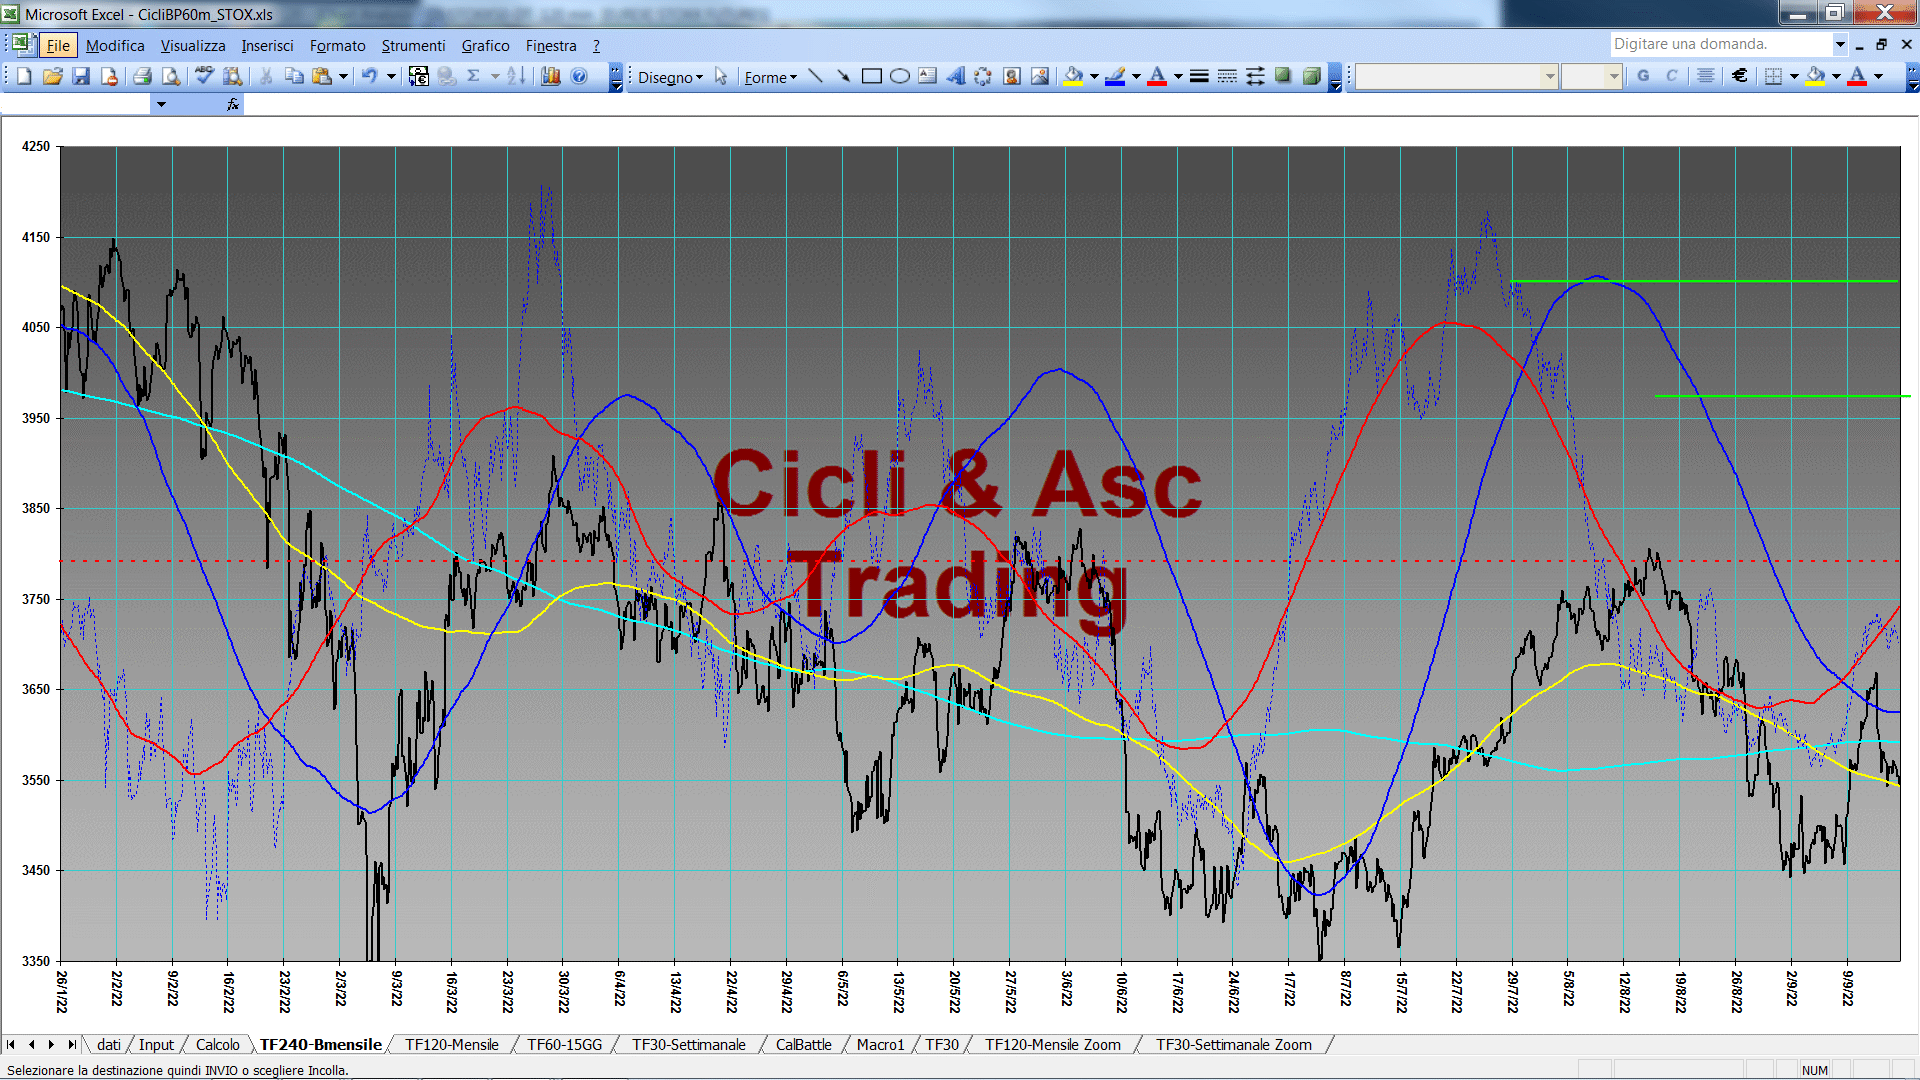Open the Strumenti menu
1920x1080 pixels.
pyautogui.click(x=413, y=46)
